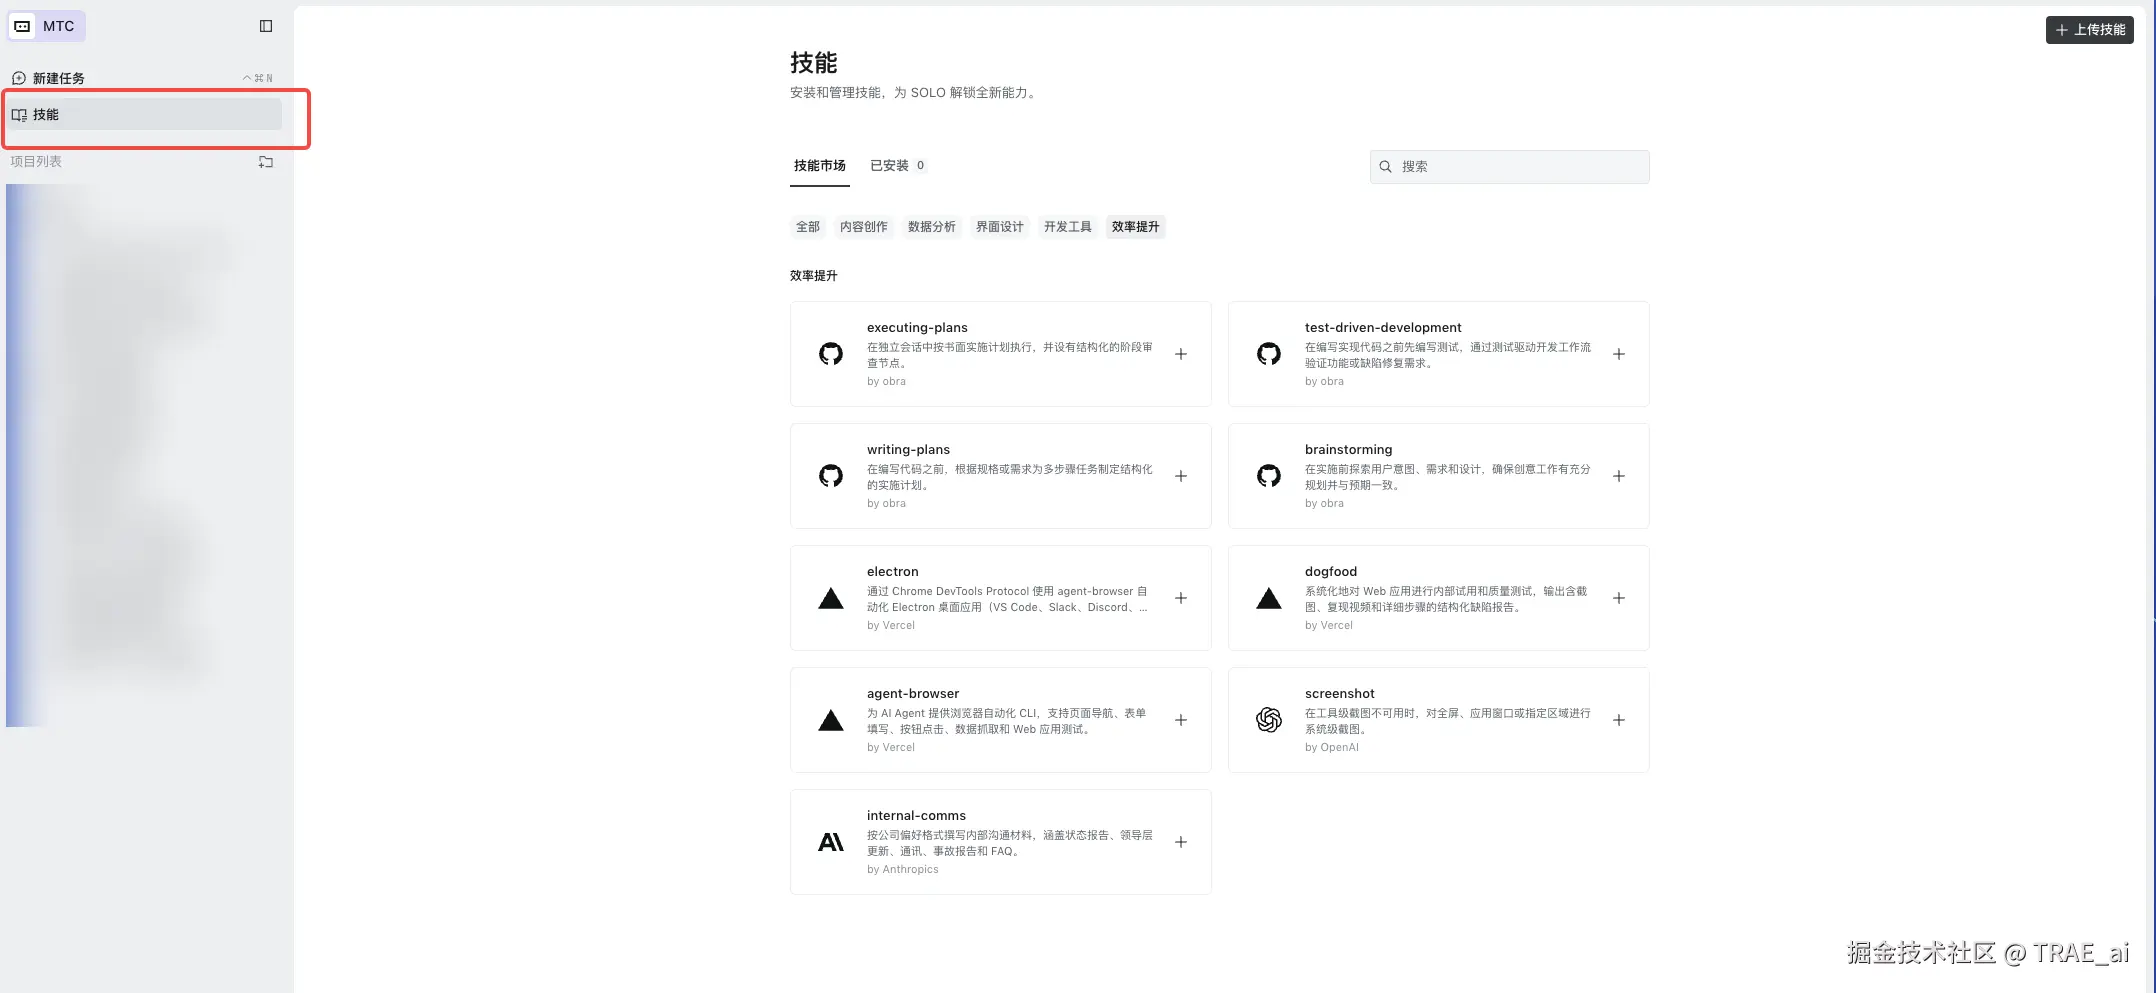Click OpenAI logo on screenshot card
The height and width of the screenshot is (993, 2156).
(x=1269, y=720)
